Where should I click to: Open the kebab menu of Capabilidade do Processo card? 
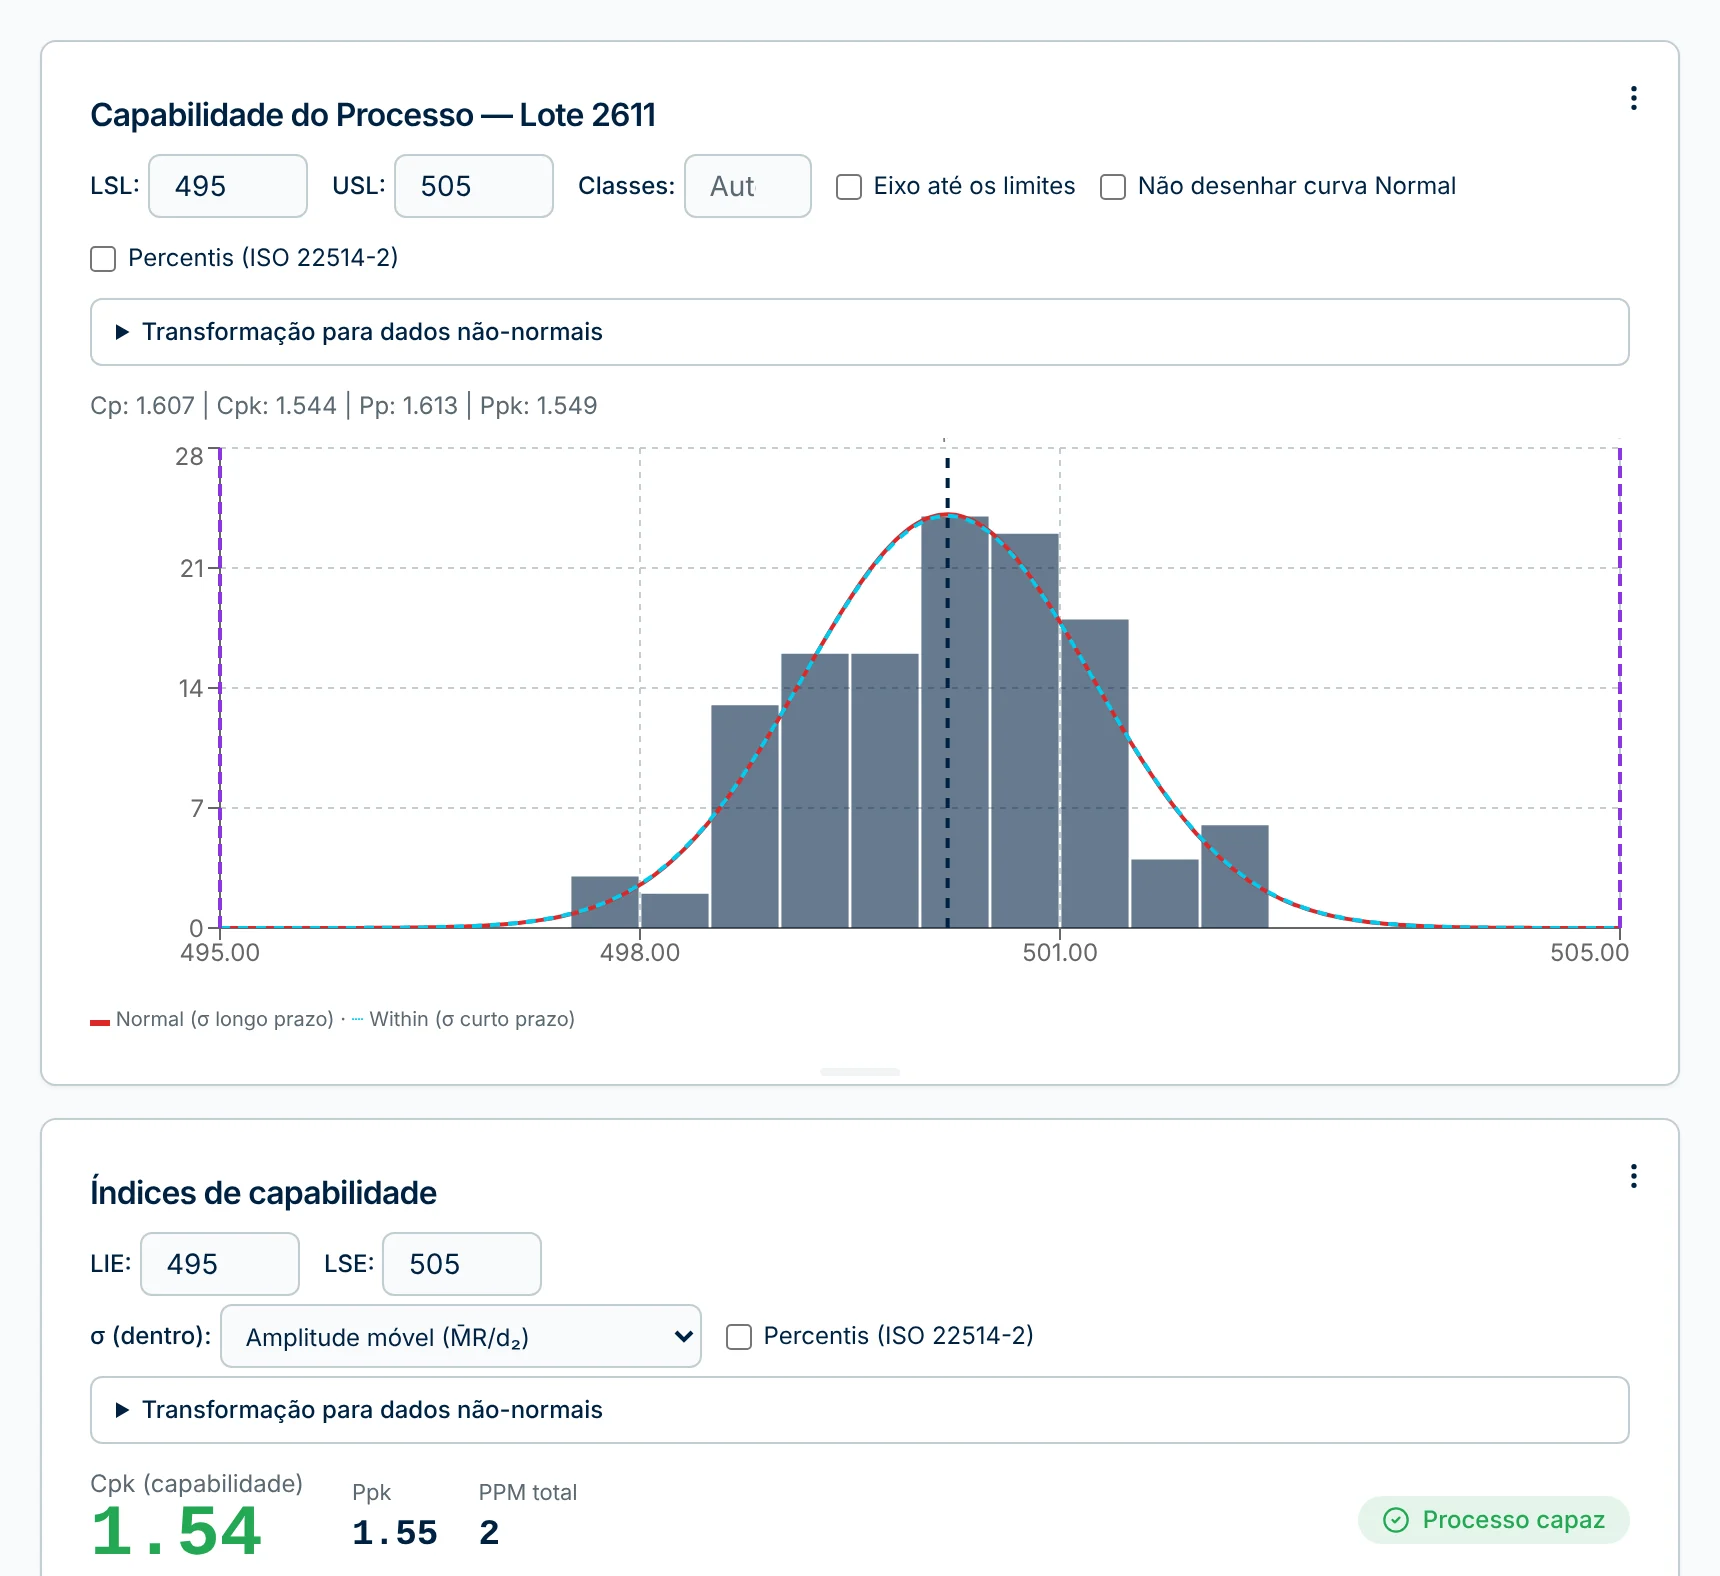tap(1633, 98)
